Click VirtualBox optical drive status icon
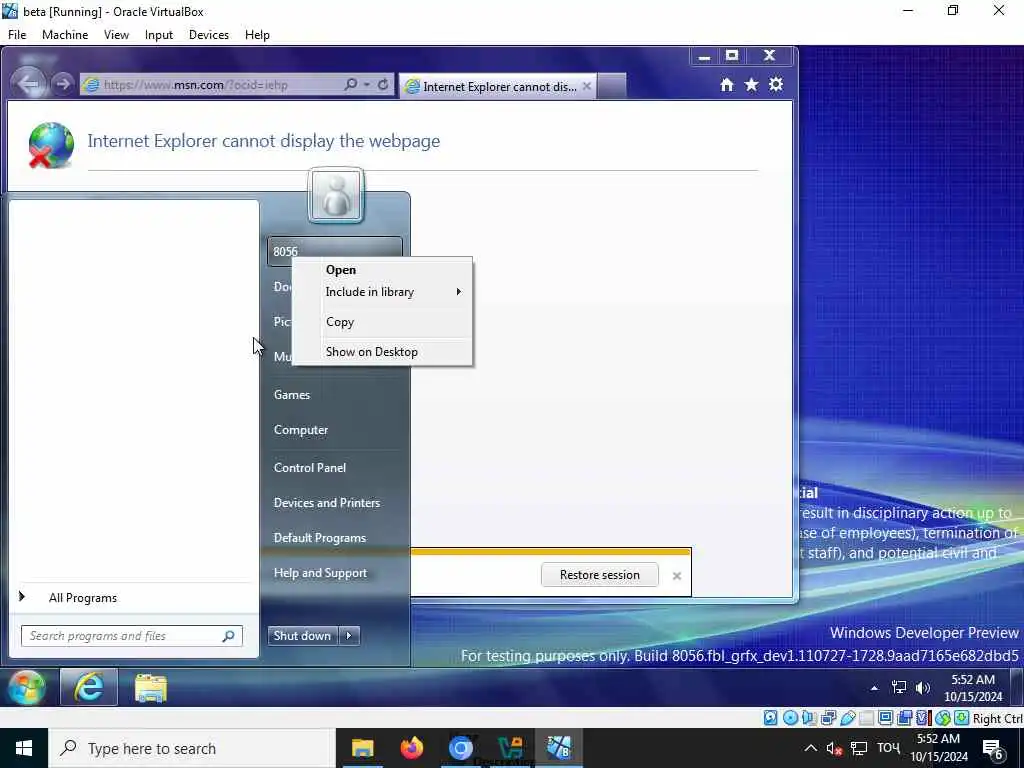 pyautogui.click(x=790, y=718)
